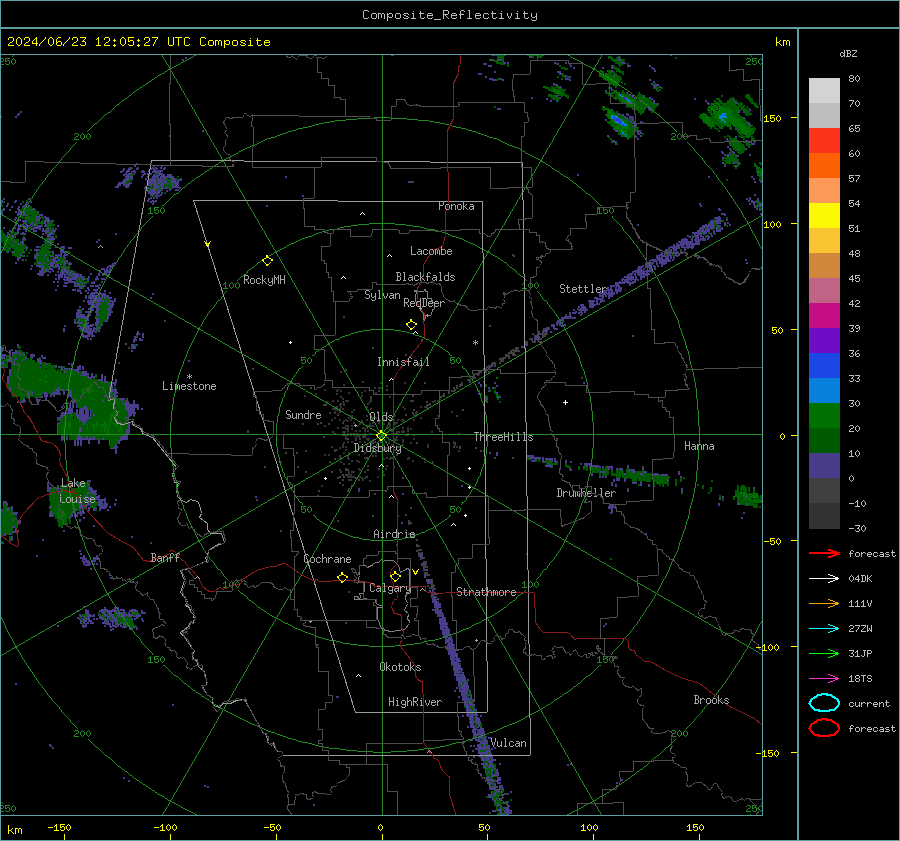Click the 04DK legend label
The height and width of the screenshot is (841, 900).
click(860, 579)
